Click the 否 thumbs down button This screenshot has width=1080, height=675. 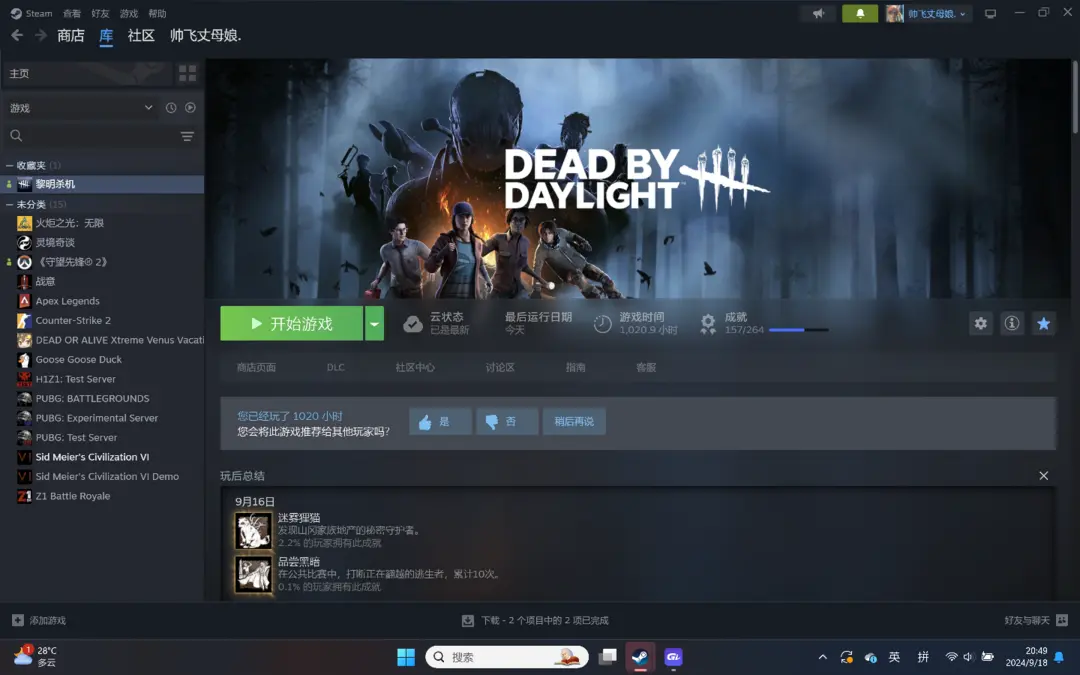tap(507, 422)
